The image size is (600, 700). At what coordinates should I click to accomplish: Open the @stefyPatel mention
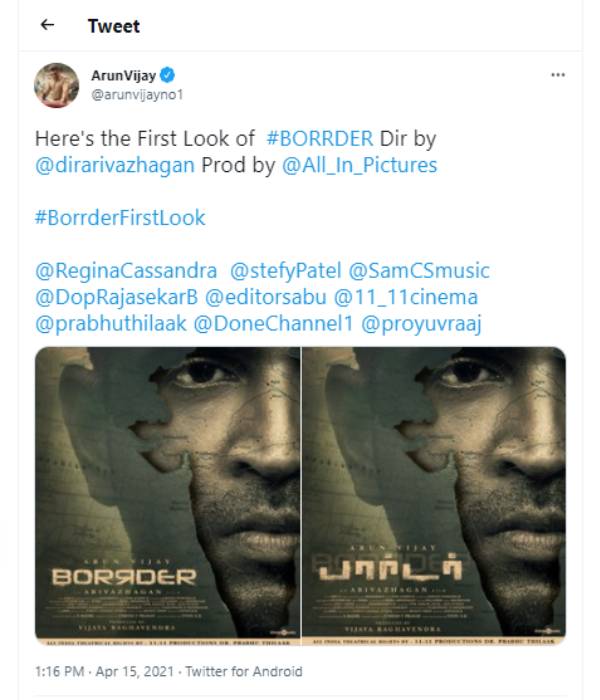tap(286, 271)
